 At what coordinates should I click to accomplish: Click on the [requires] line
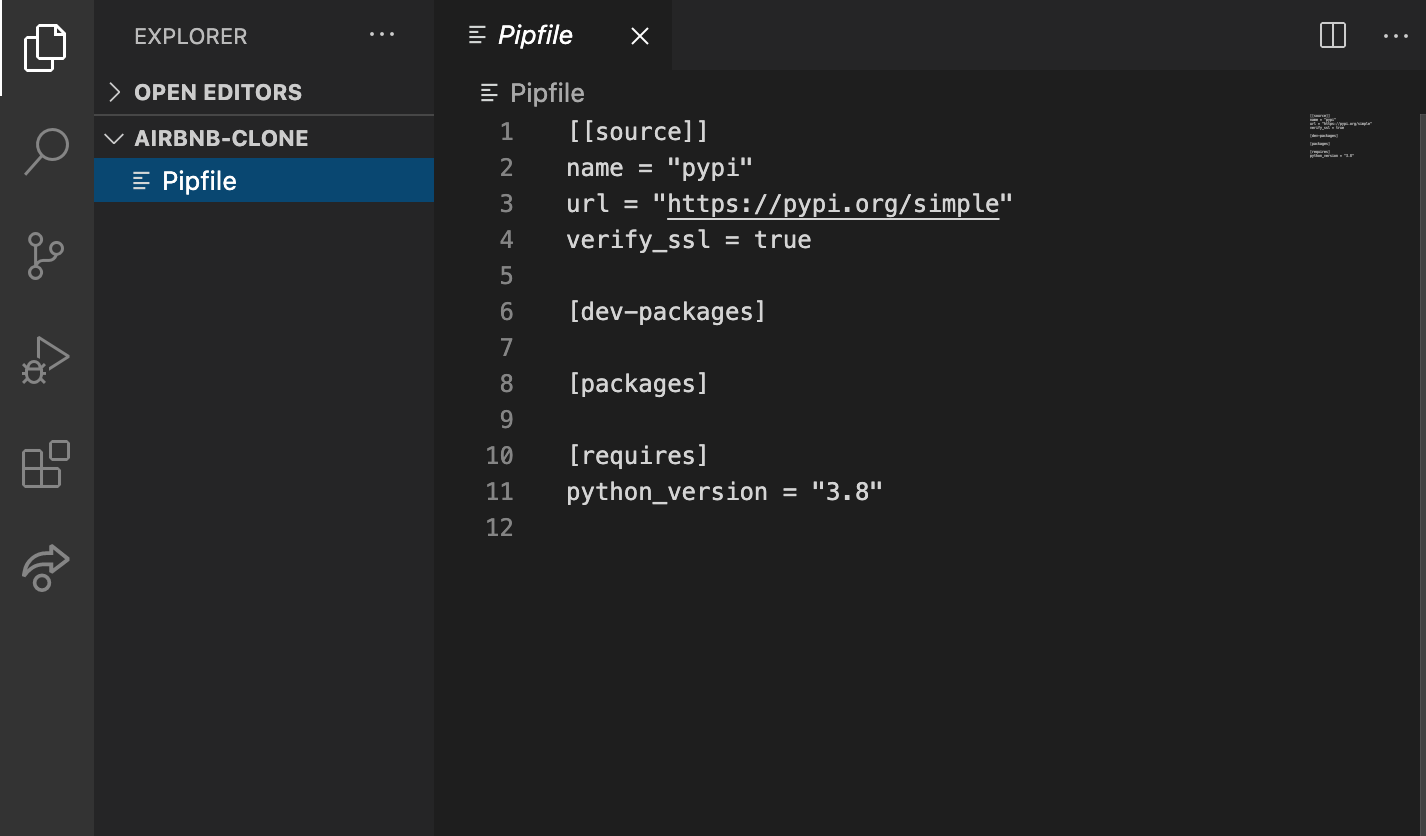(x=638, y=456)
